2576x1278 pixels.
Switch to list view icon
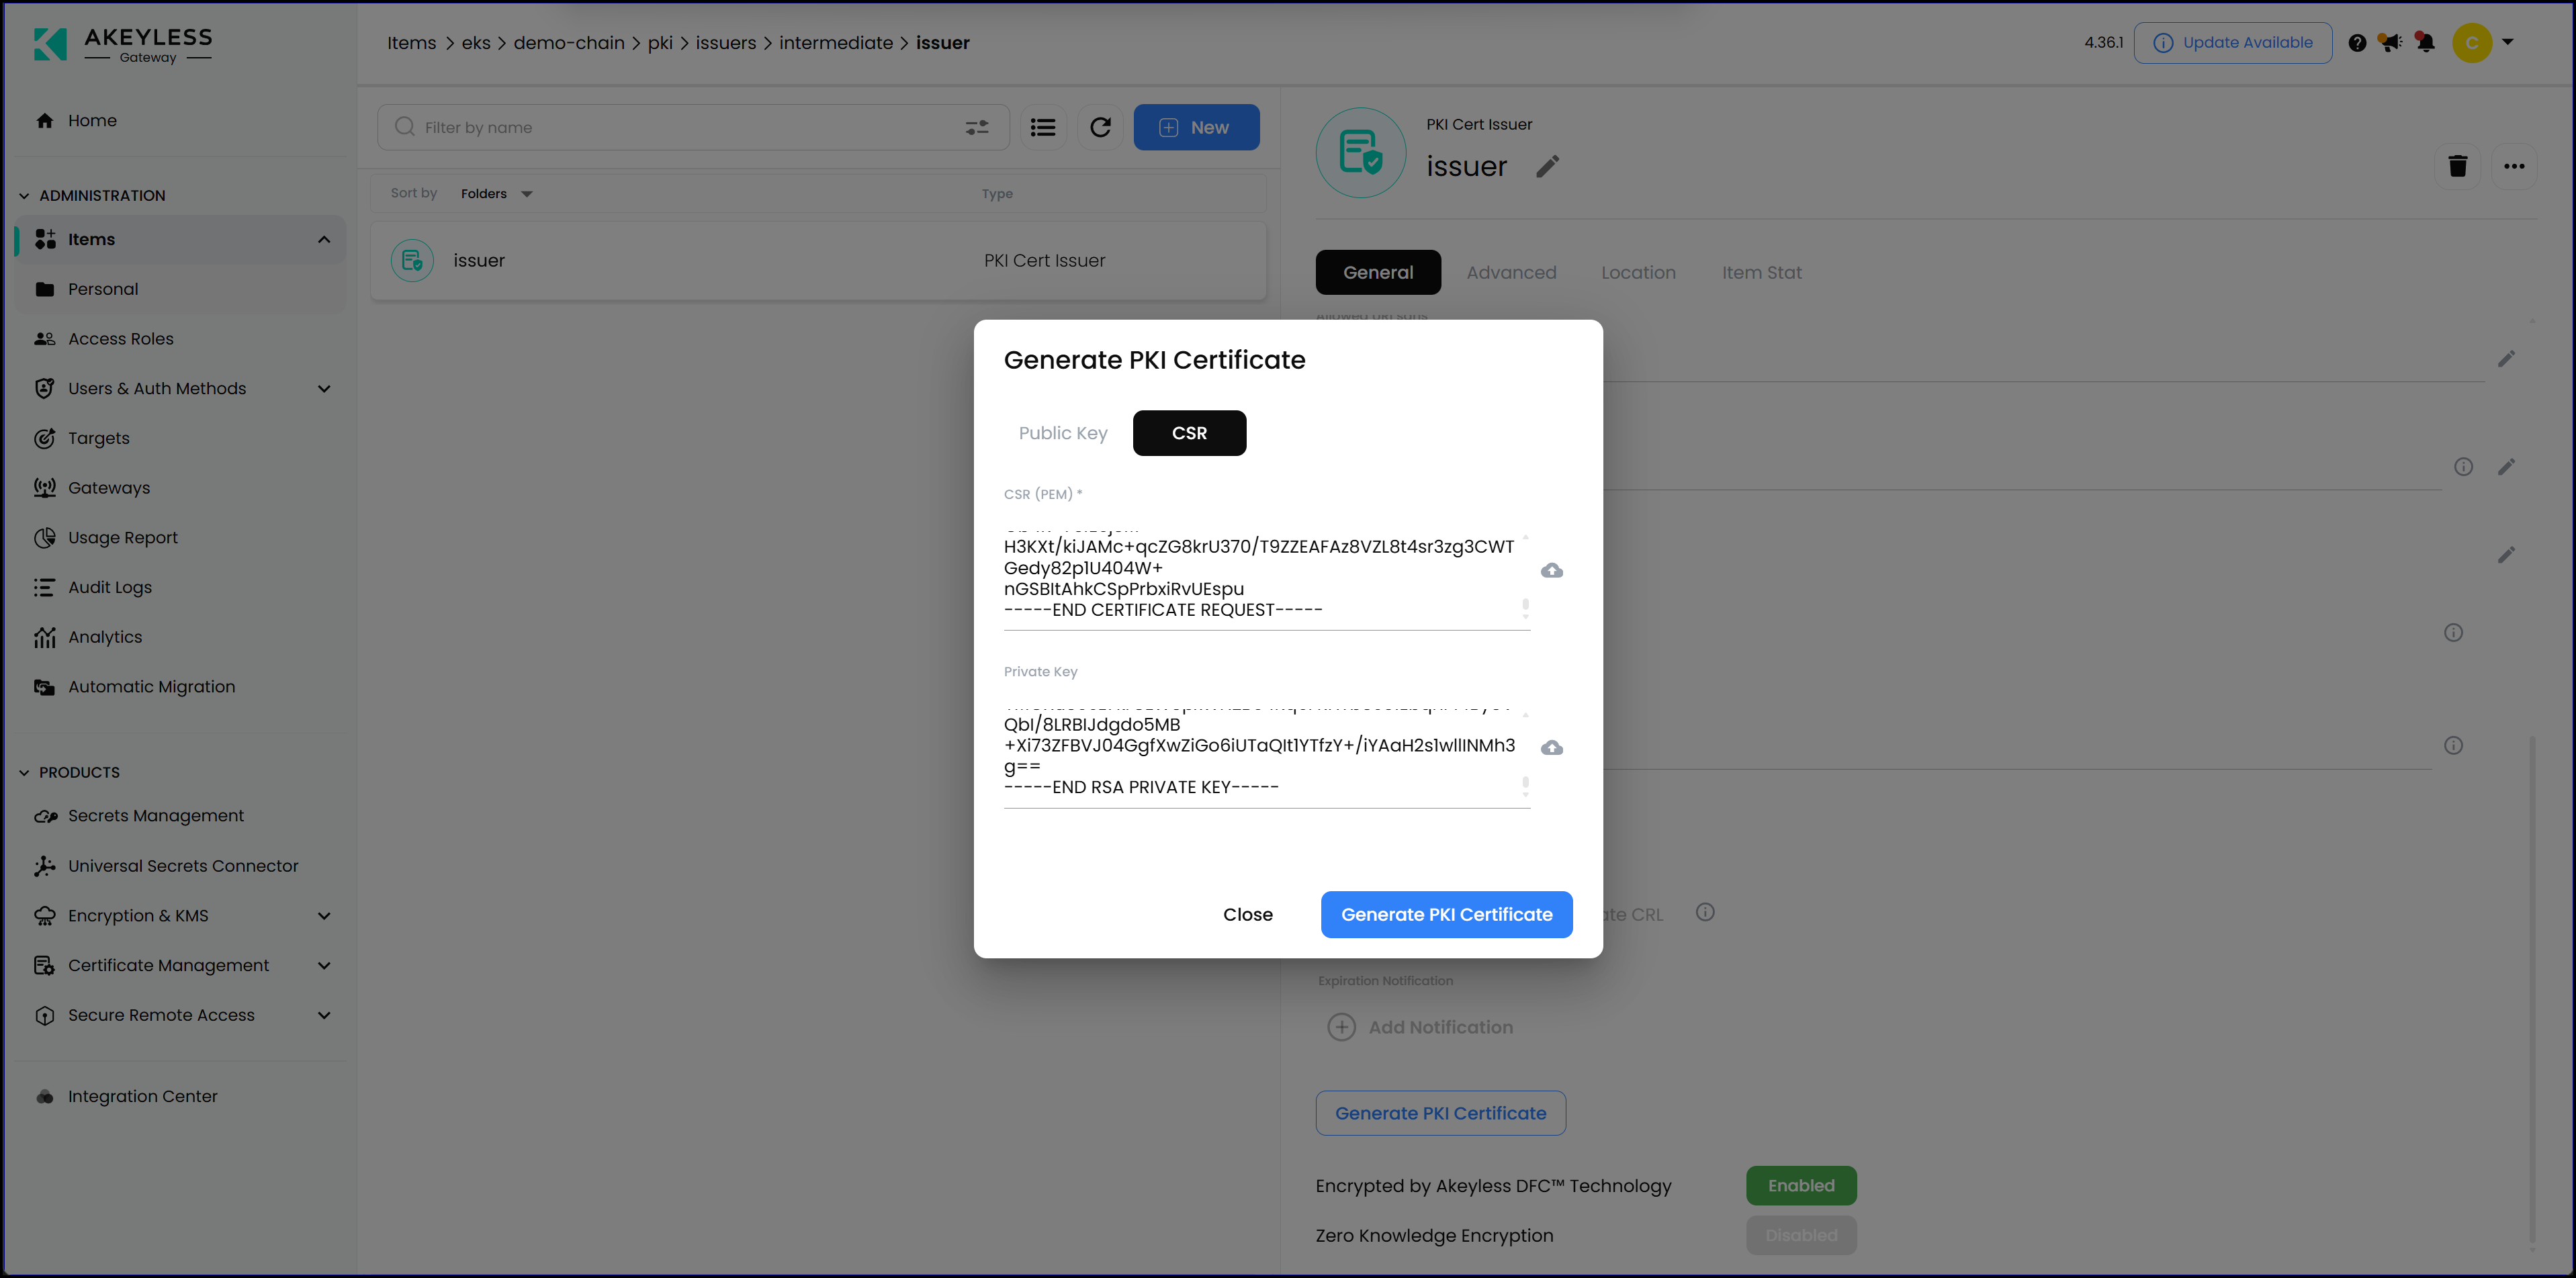[1043, 127]
